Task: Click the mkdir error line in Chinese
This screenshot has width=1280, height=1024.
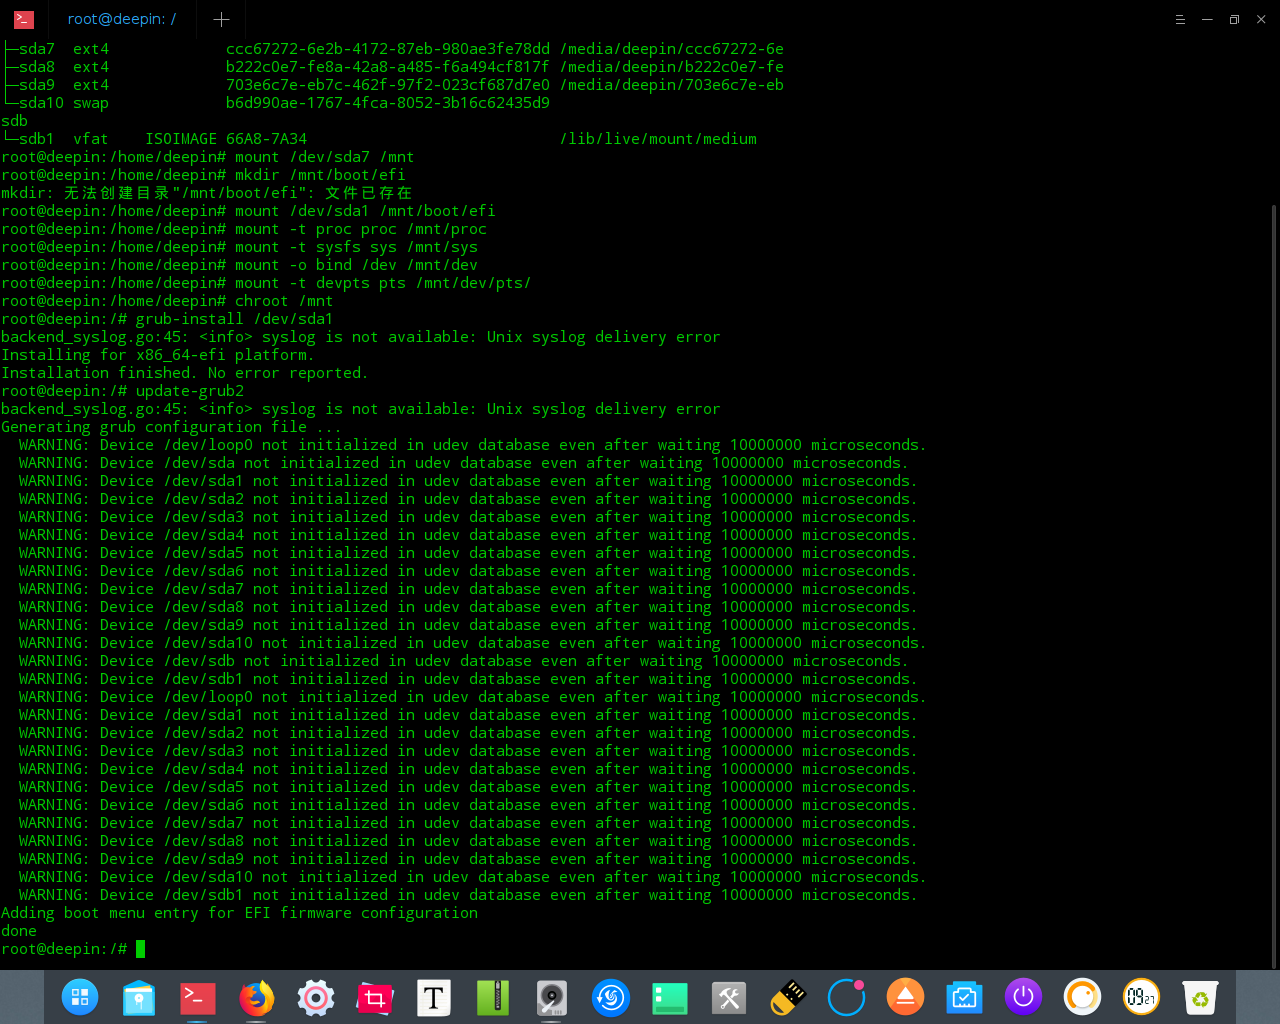Action: point(207,193)
